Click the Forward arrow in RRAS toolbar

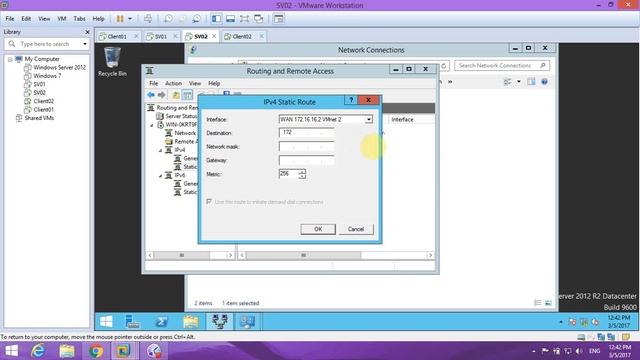click(162, 95)
